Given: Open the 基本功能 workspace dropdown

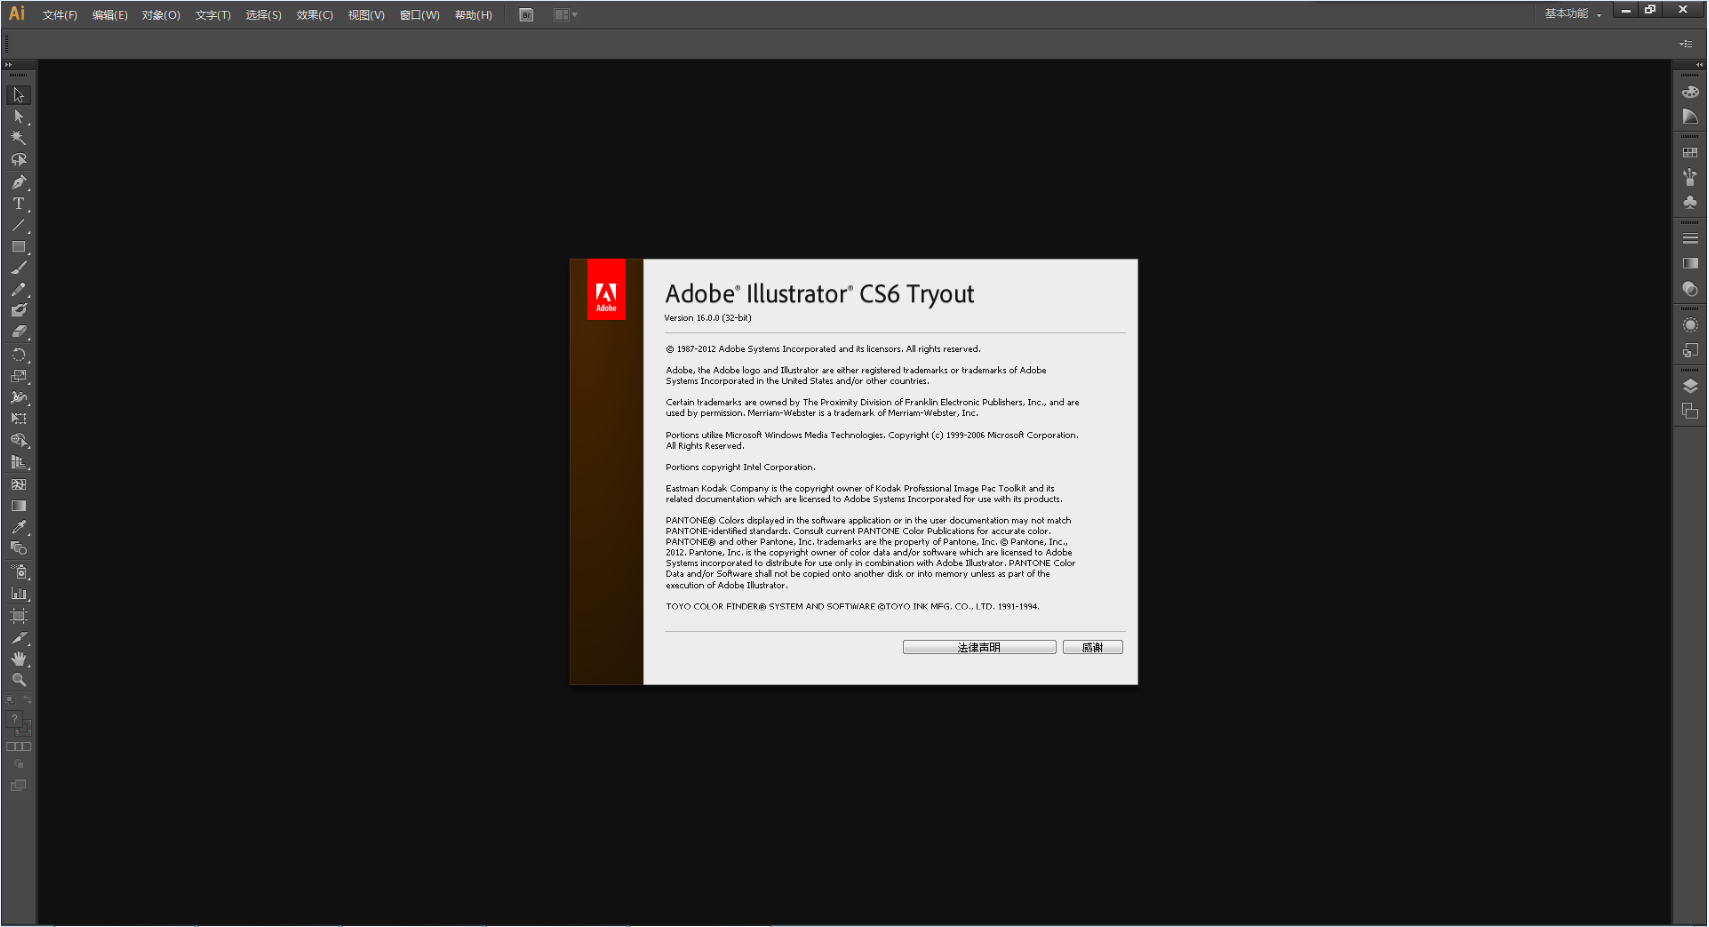Looking at the screenshot, I should pos(1573,14).
